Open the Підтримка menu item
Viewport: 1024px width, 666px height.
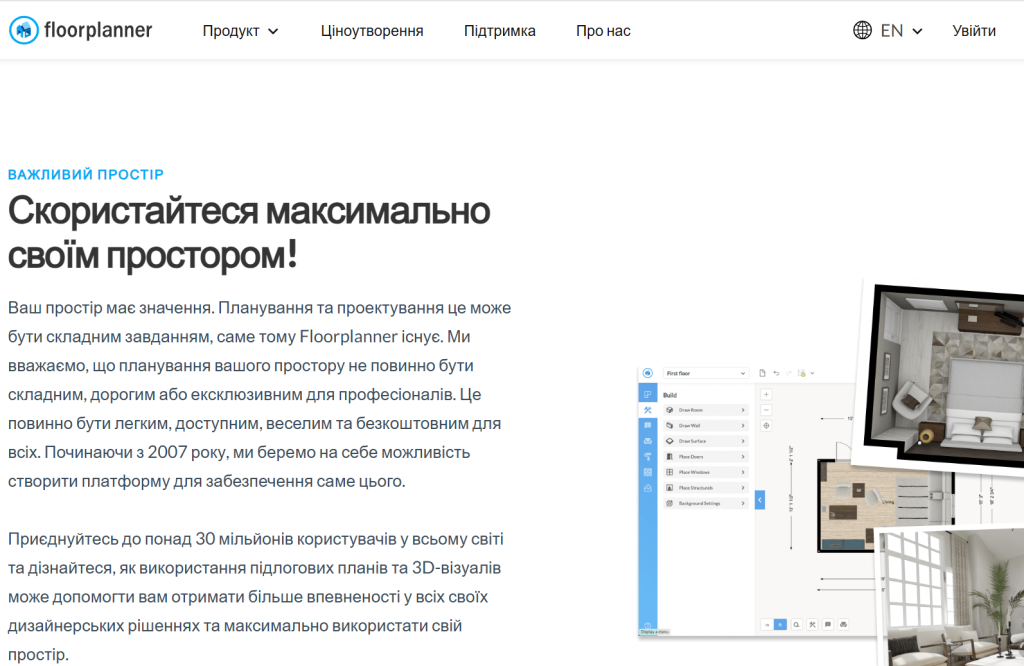tap(500, 31)
